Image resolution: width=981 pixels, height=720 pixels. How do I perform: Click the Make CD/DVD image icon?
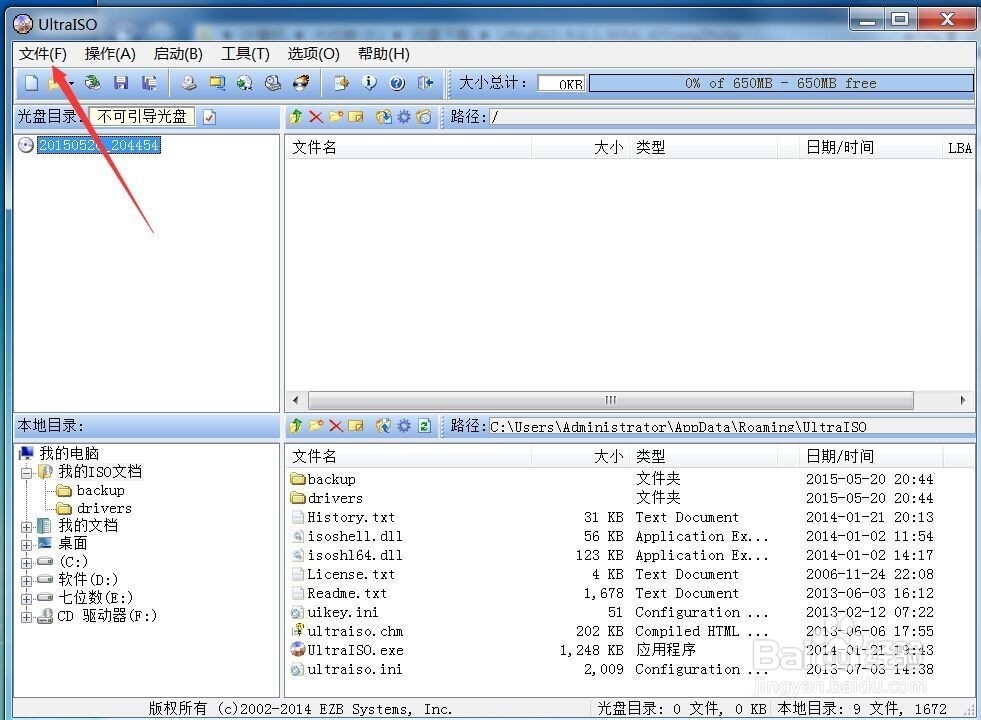[188, 83]
